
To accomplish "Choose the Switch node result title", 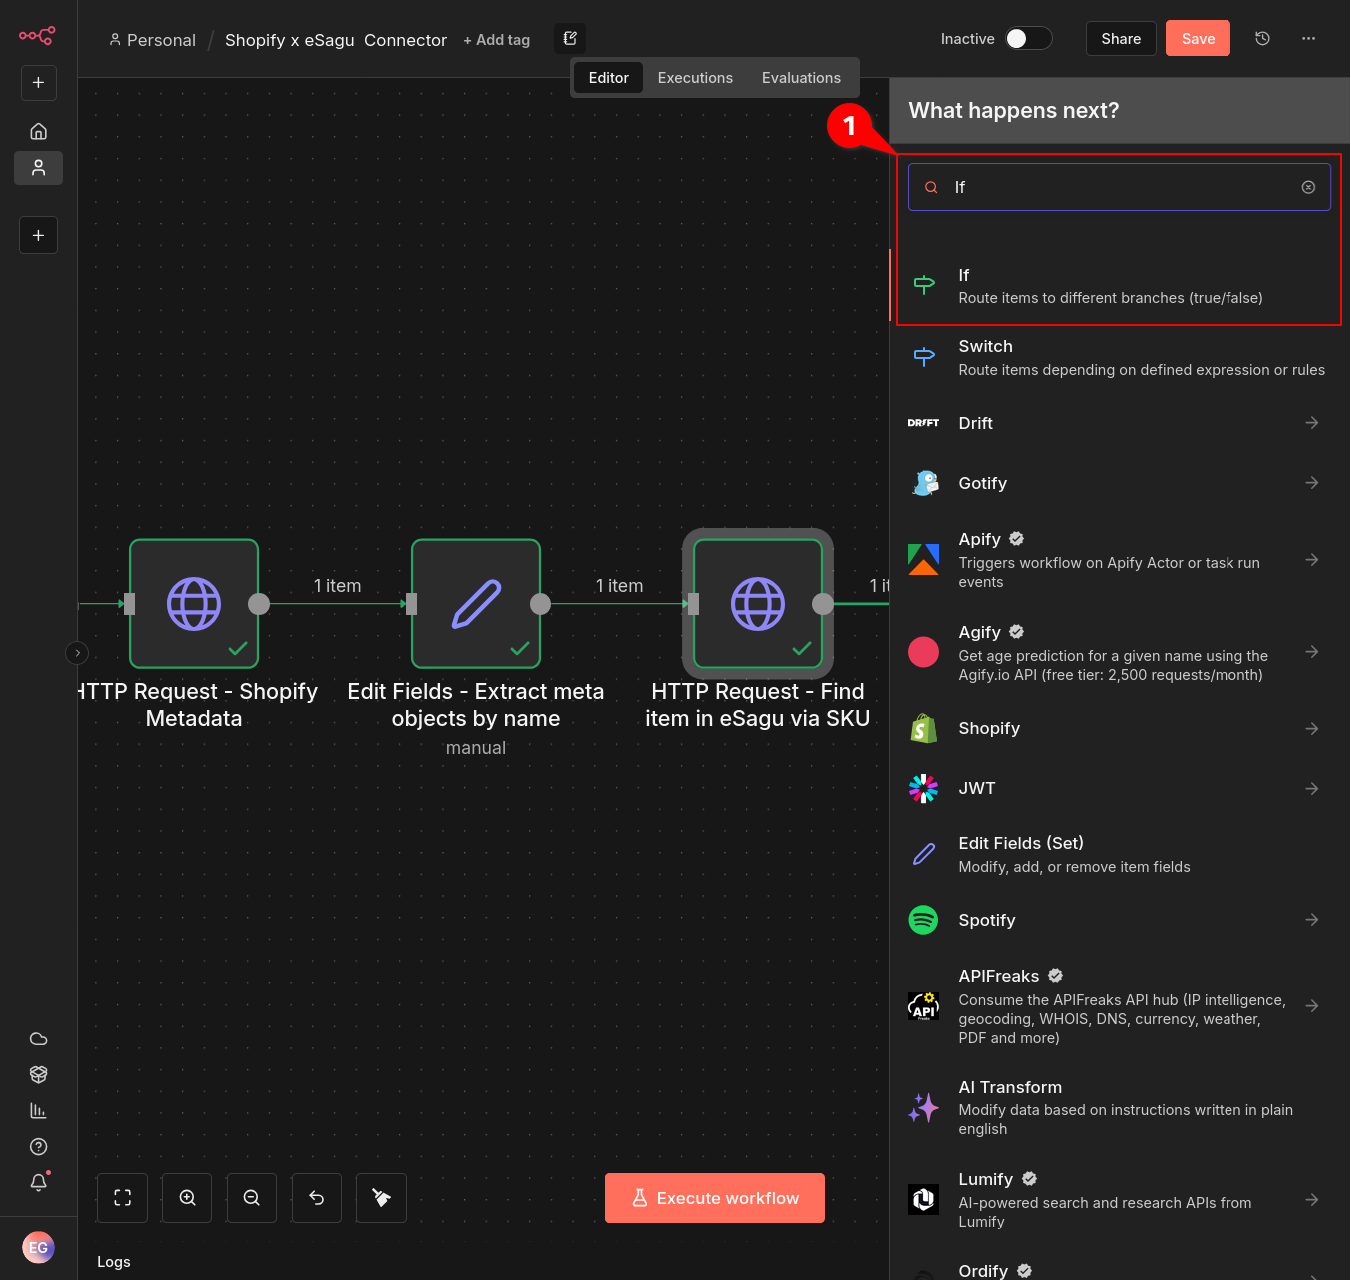I will click(x=985, y=346).
